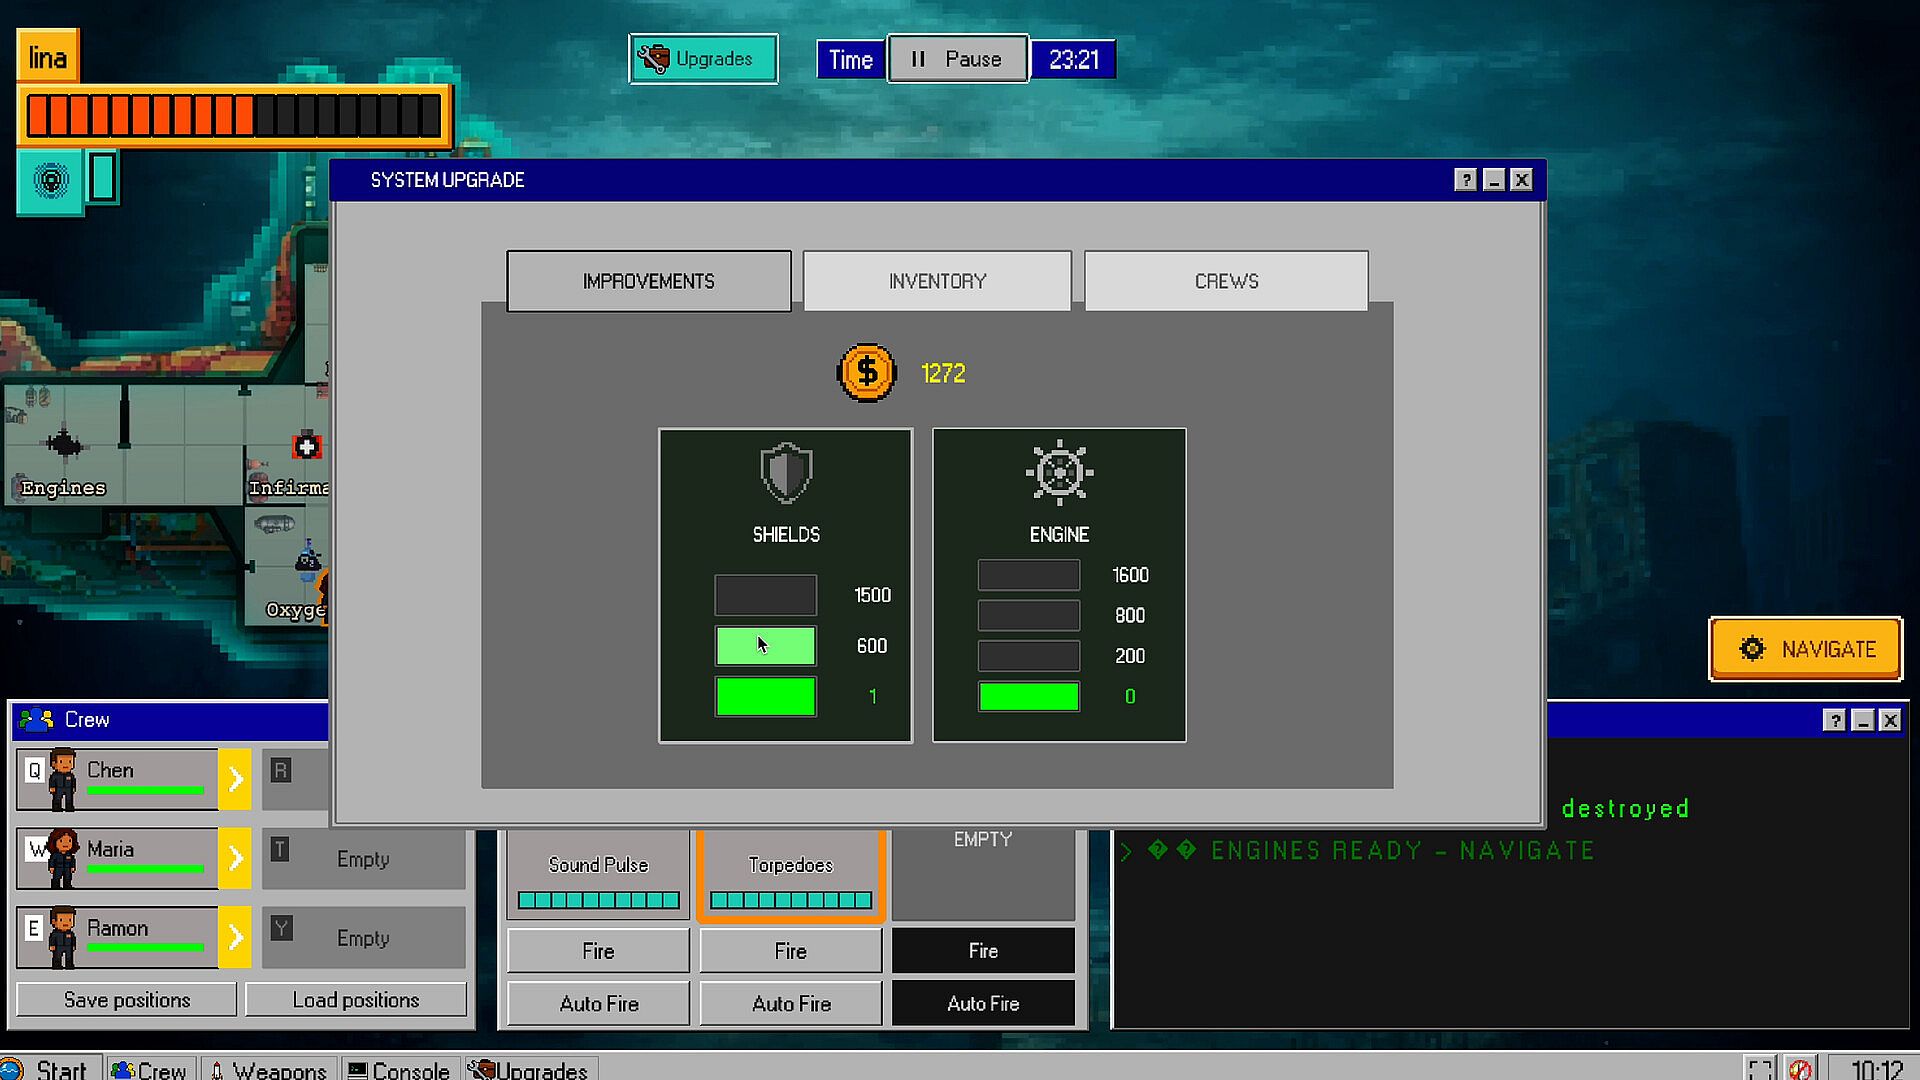Screen dimensions: 1920x1080
Task: Expand Maria's yellow arrow
Action: pyautogui.click(x=235, y=857)
